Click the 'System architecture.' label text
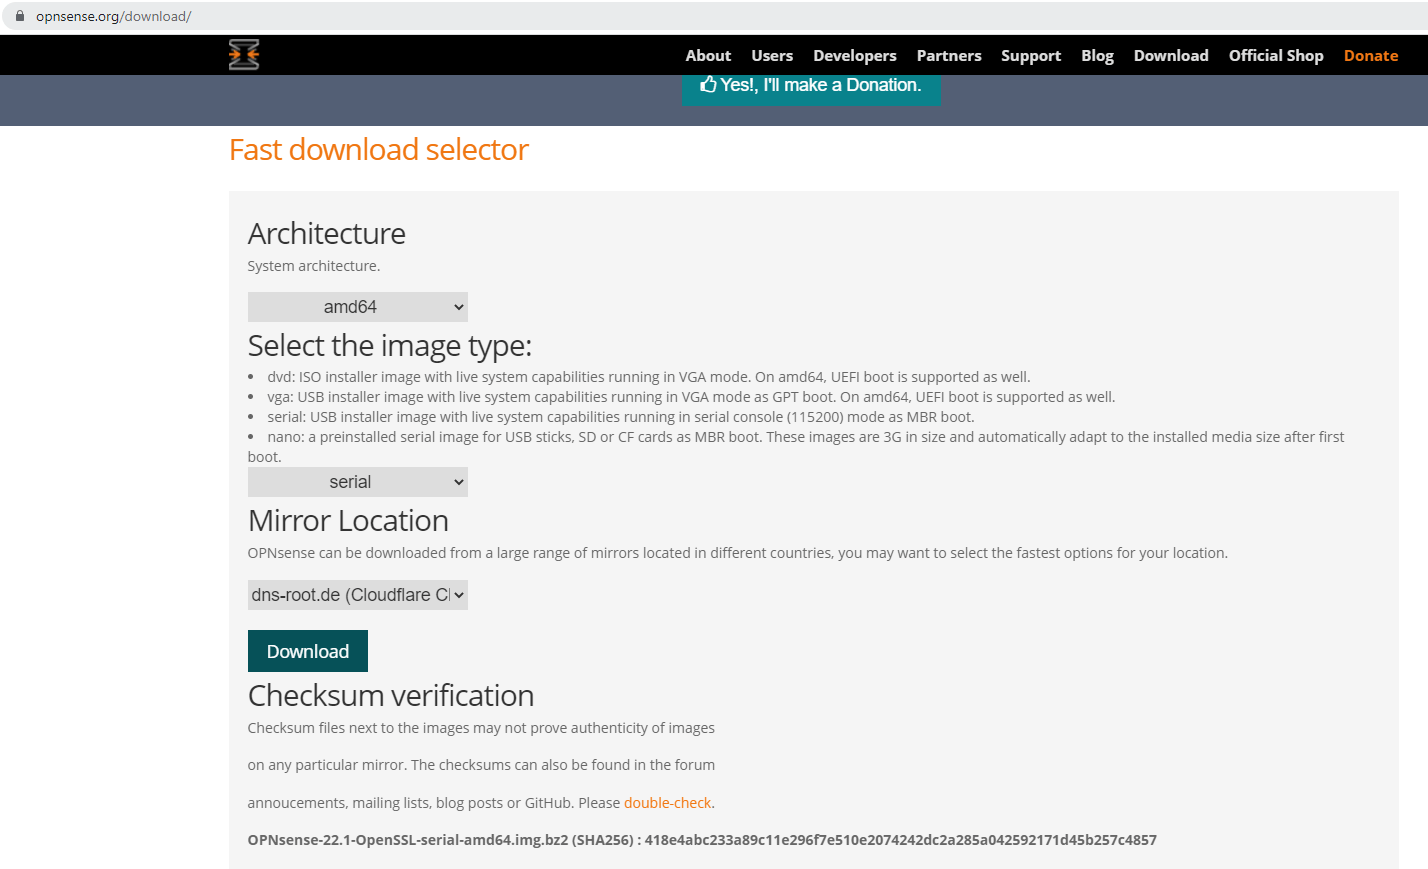 pos(314,266)
